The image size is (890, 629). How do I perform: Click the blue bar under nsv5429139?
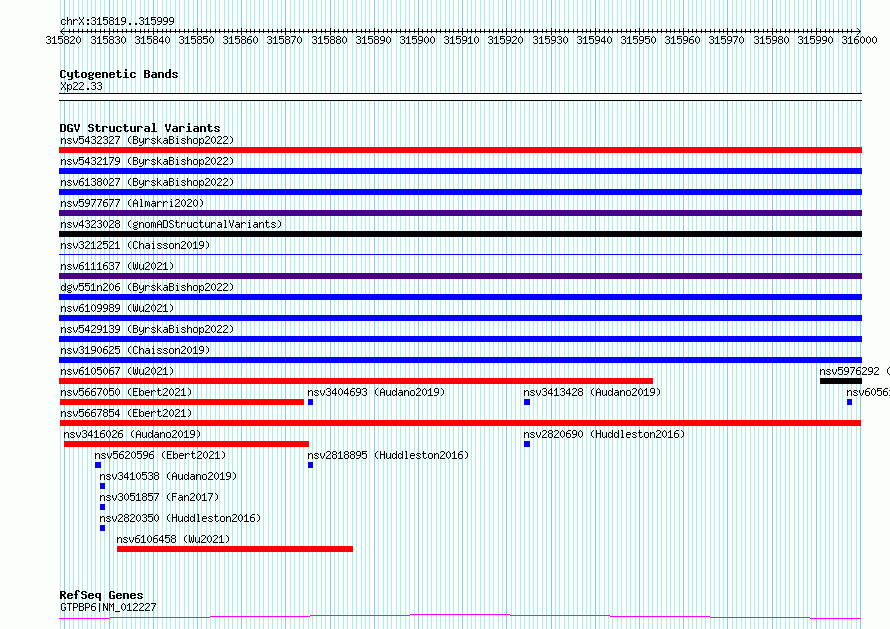(x=460, y=339)
